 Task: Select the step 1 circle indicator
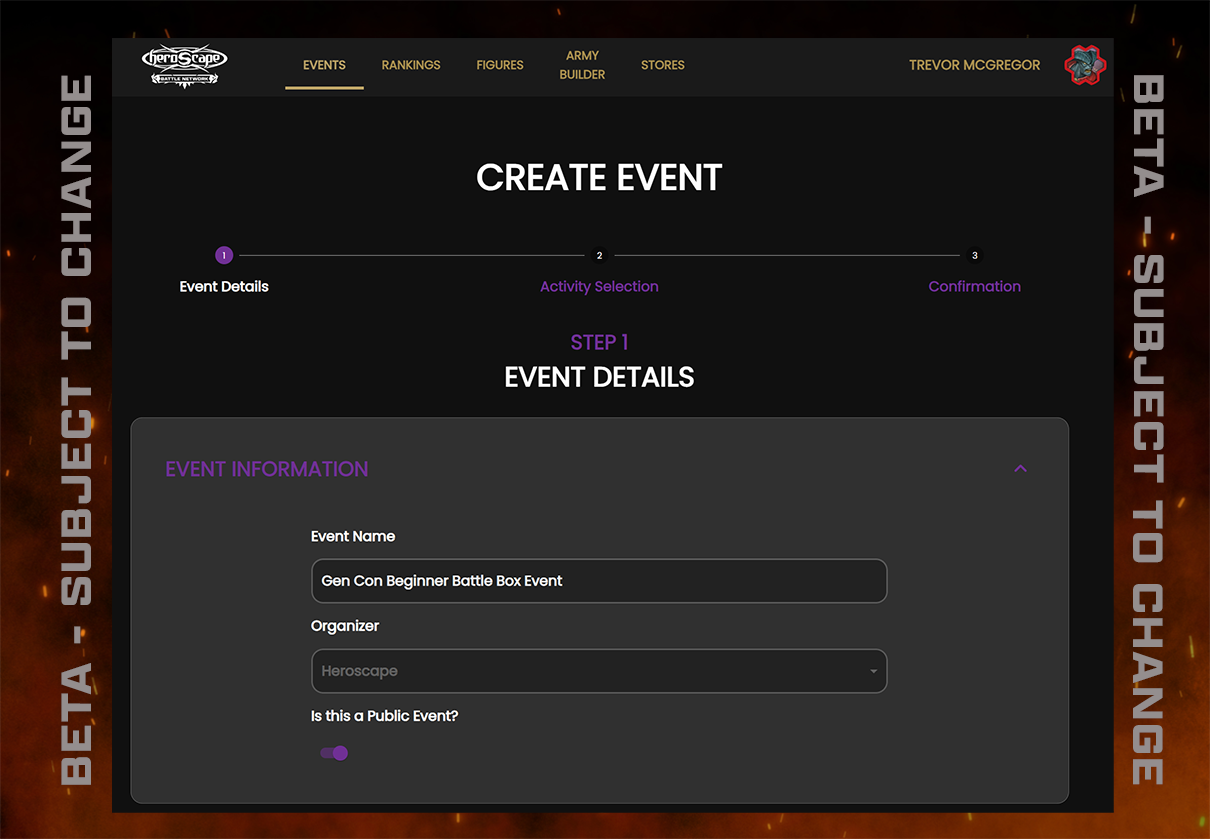pyautogui.click(x=224, y=256)
